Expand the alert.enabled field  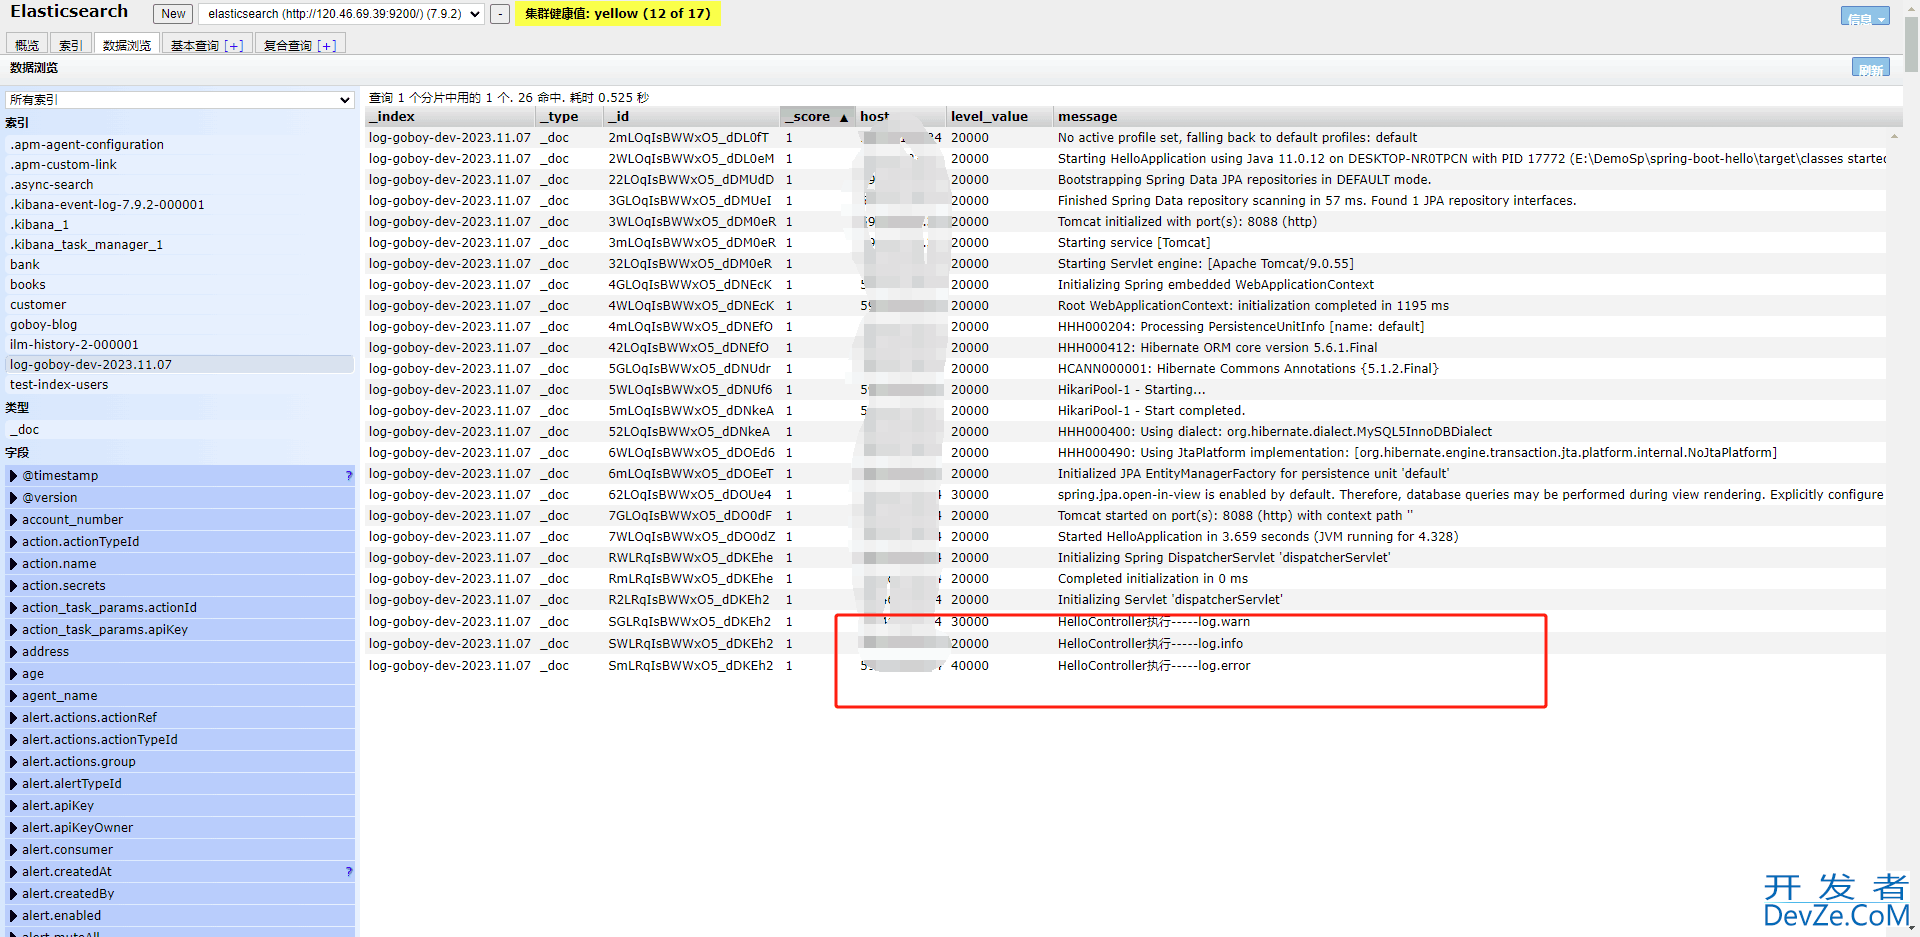180,916
